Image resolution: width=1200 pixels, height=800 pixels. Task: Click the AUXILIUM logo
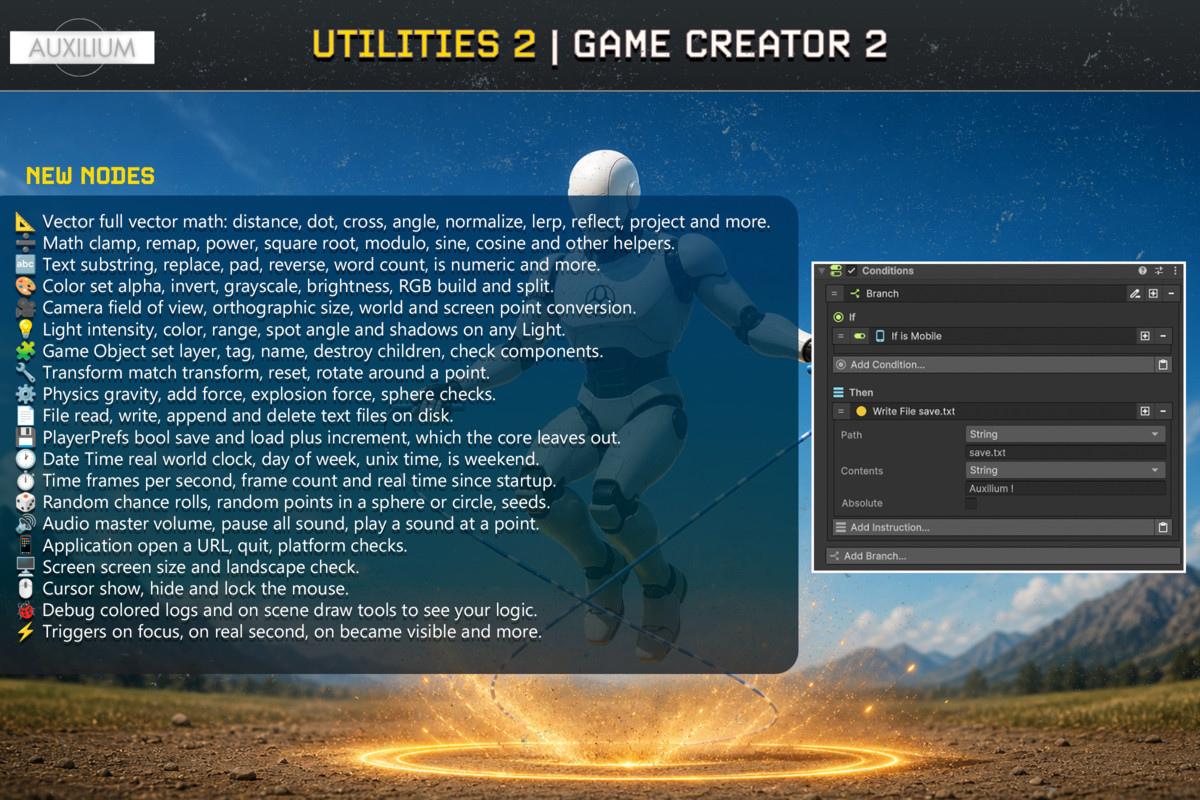(82, 48)
